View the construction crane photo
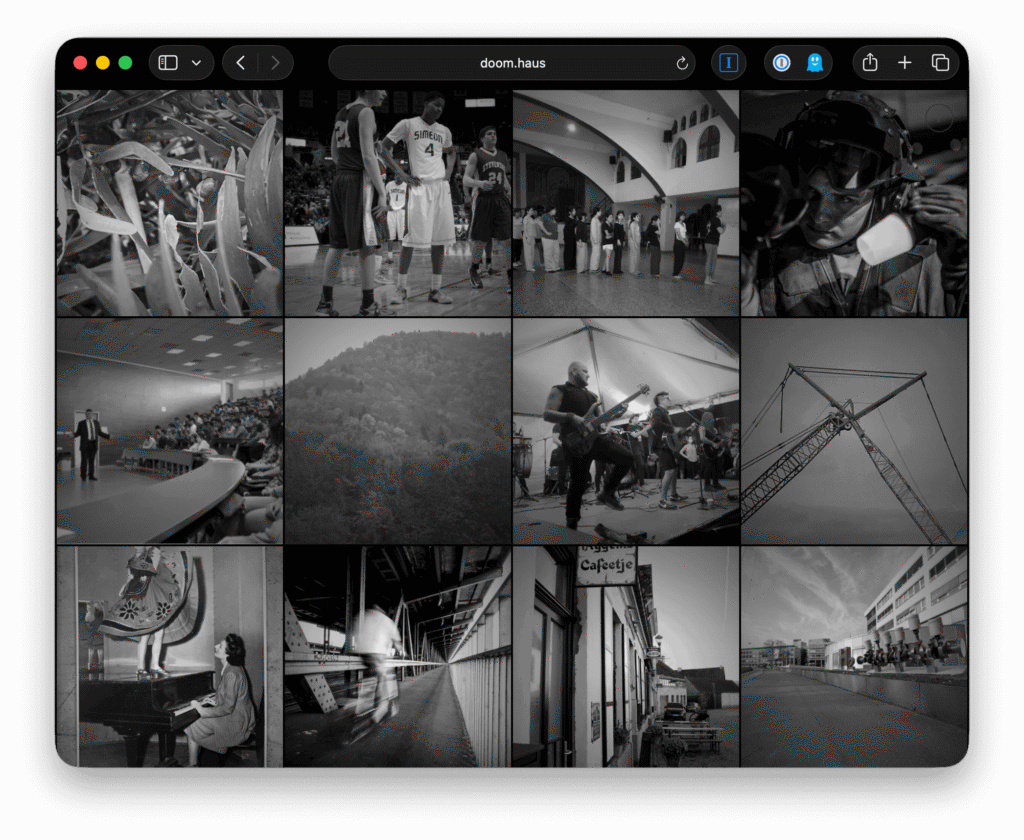 (x=854, y=431)
